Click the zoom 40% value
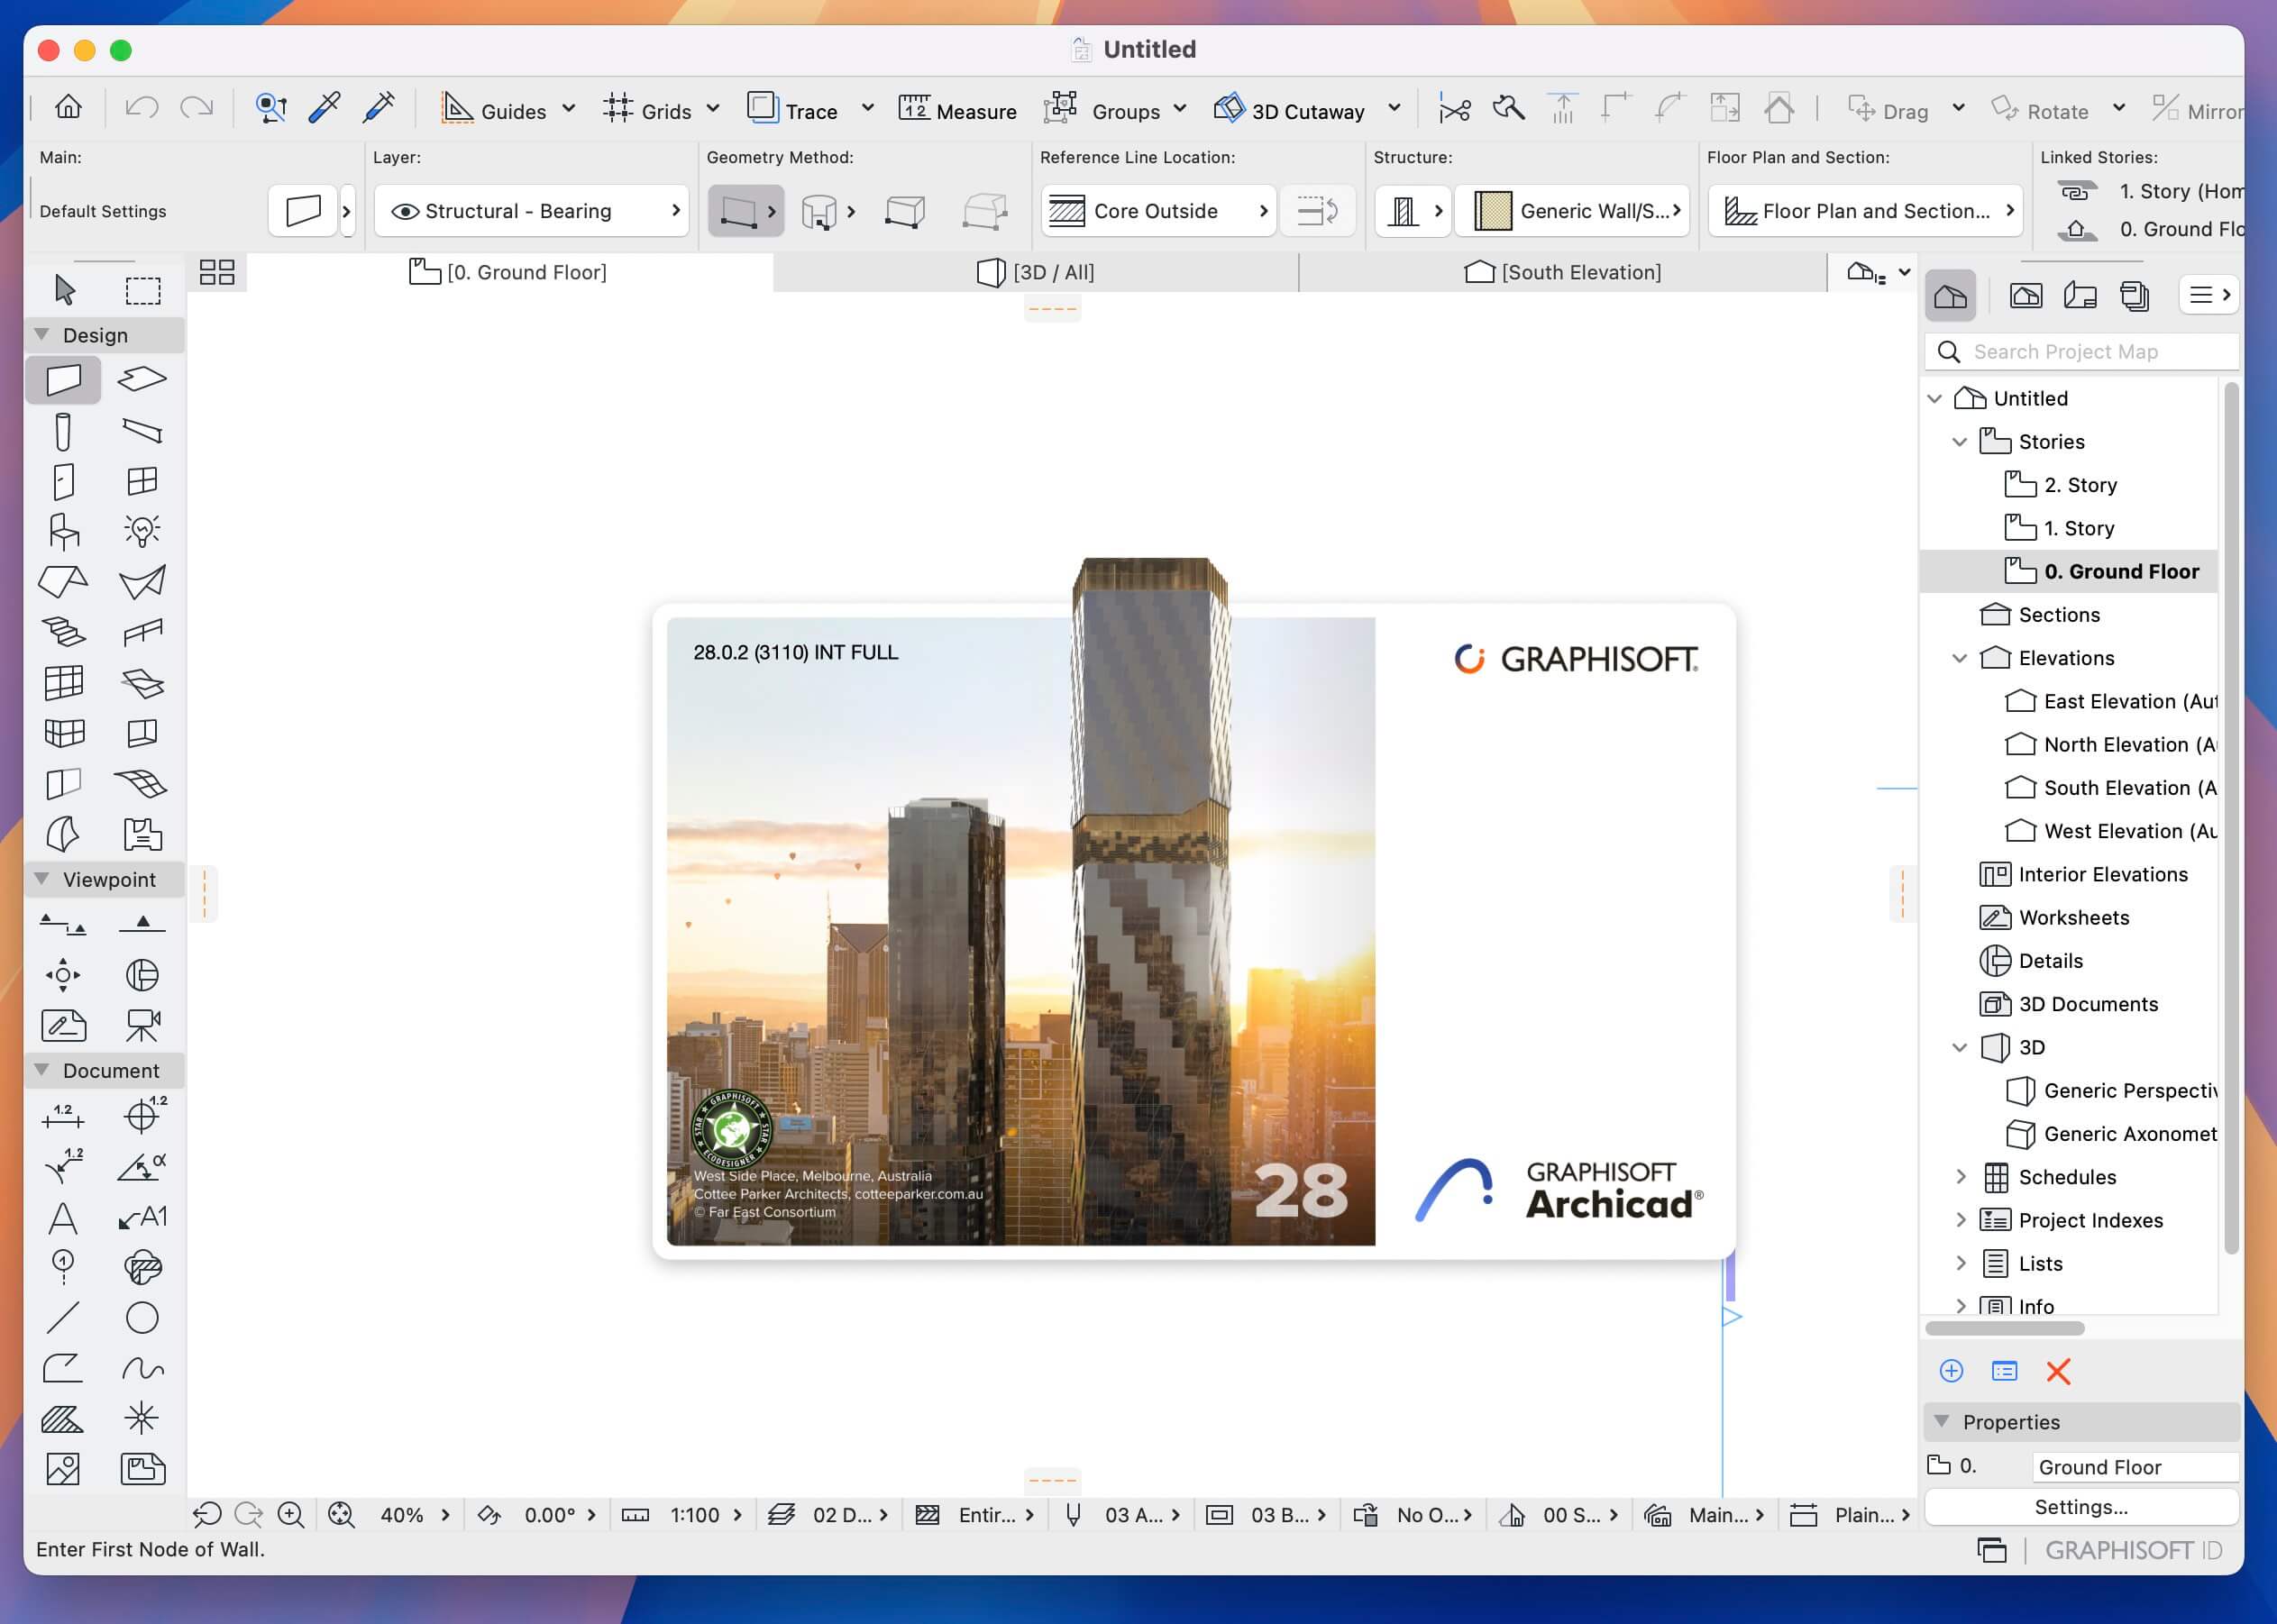2277x1624 pixels. tap(402, 1516)
